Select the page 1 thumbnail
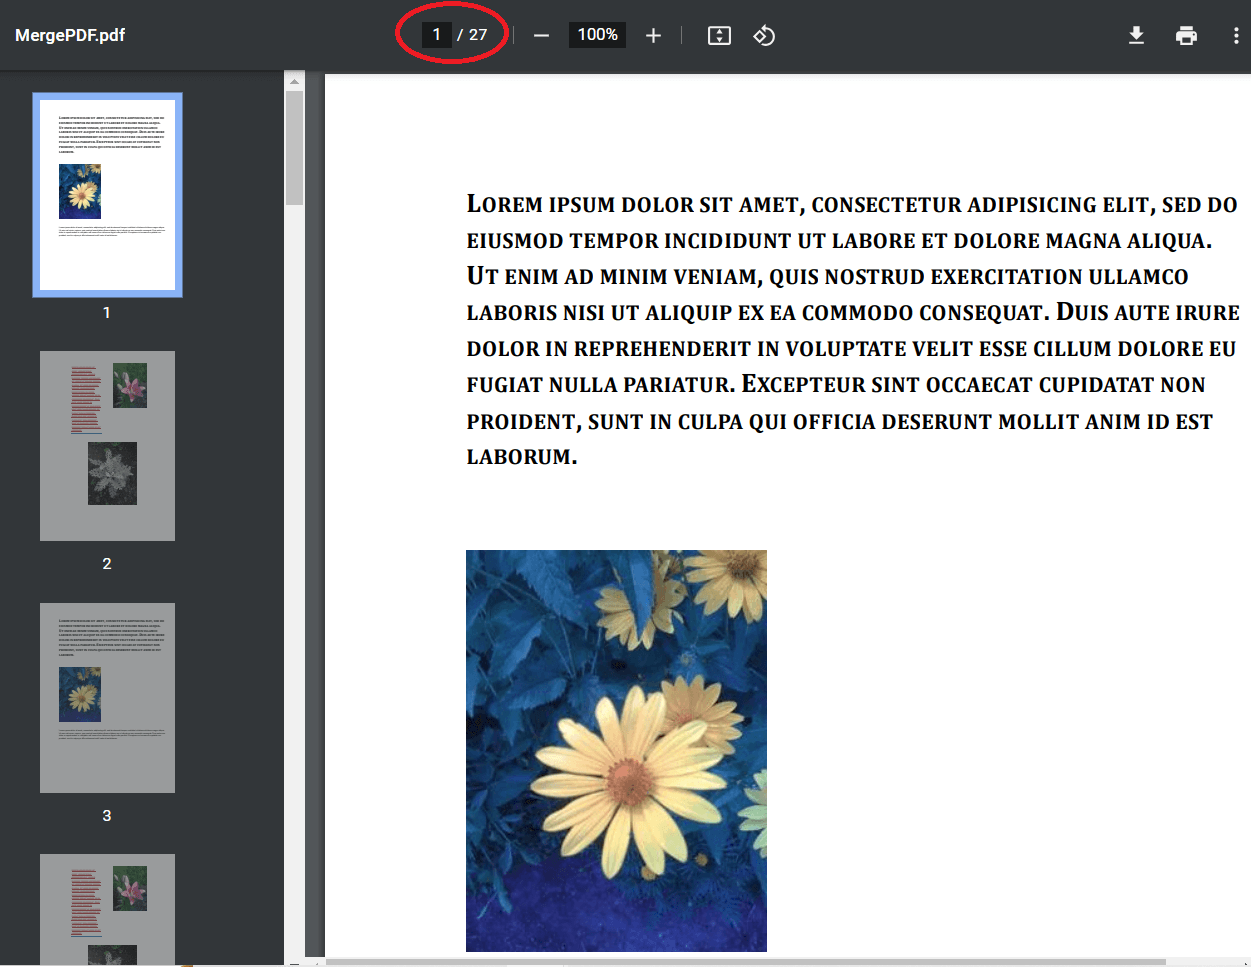Viewport: 1251px width, 967px height. [x=107, y=195]
